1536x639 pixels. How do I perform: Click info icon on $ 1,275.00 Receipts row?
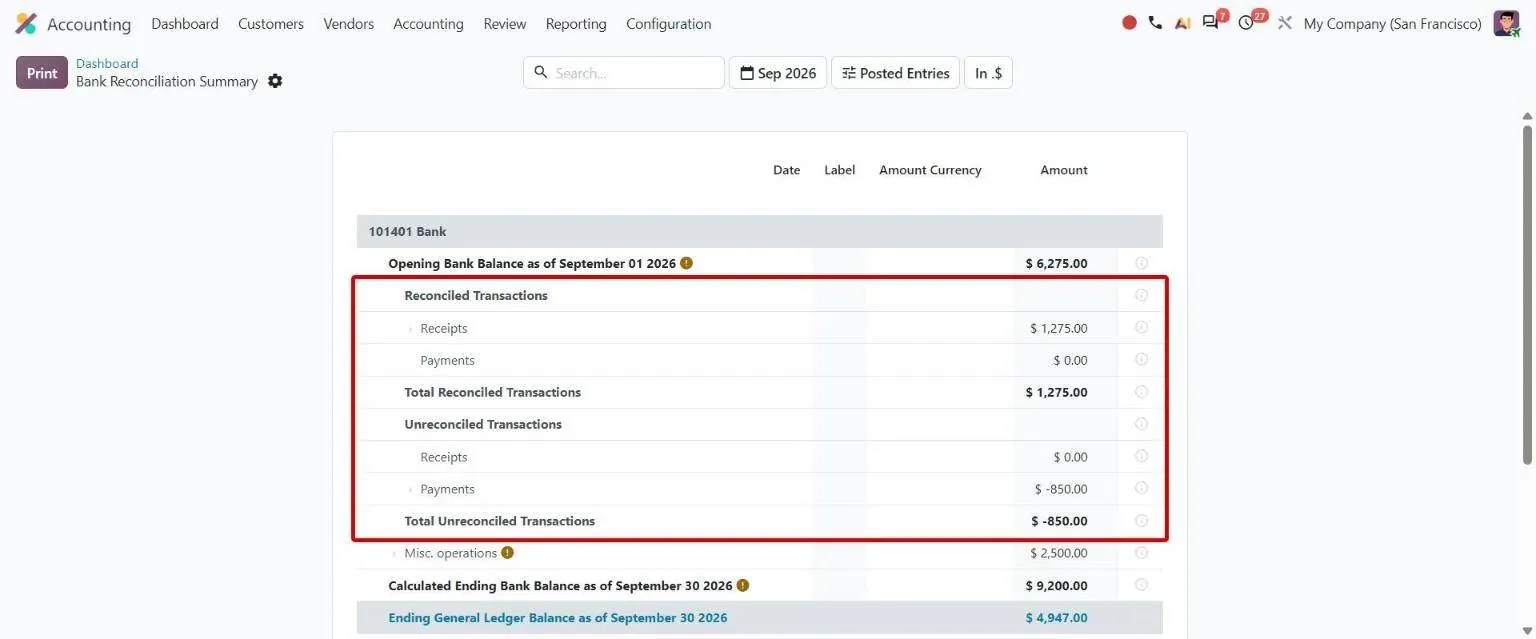[x=1142, y=327]
